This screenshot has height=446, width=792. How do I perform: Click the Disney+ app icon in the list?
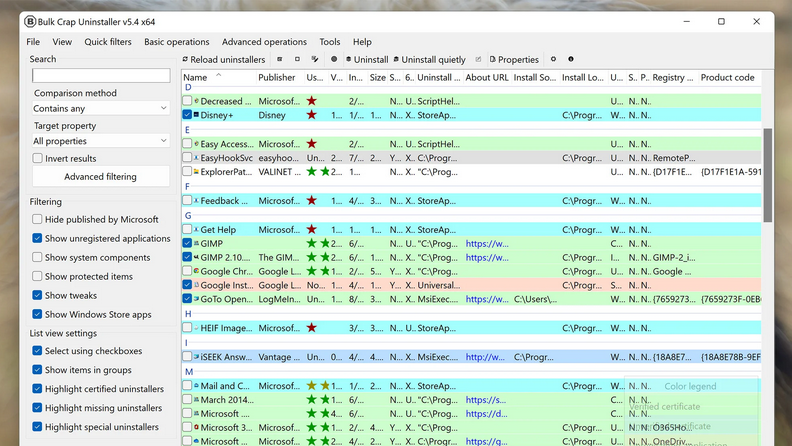196,115
